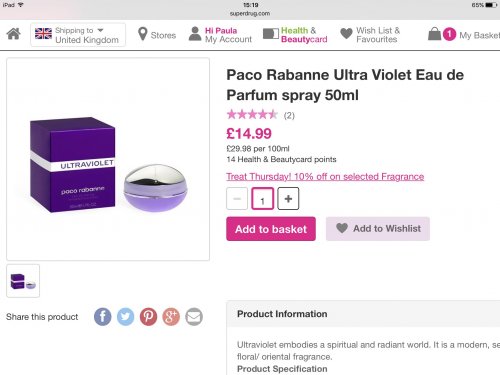
Task: Open Wish List & Favourites heart
Action: [x=346, y=34]
